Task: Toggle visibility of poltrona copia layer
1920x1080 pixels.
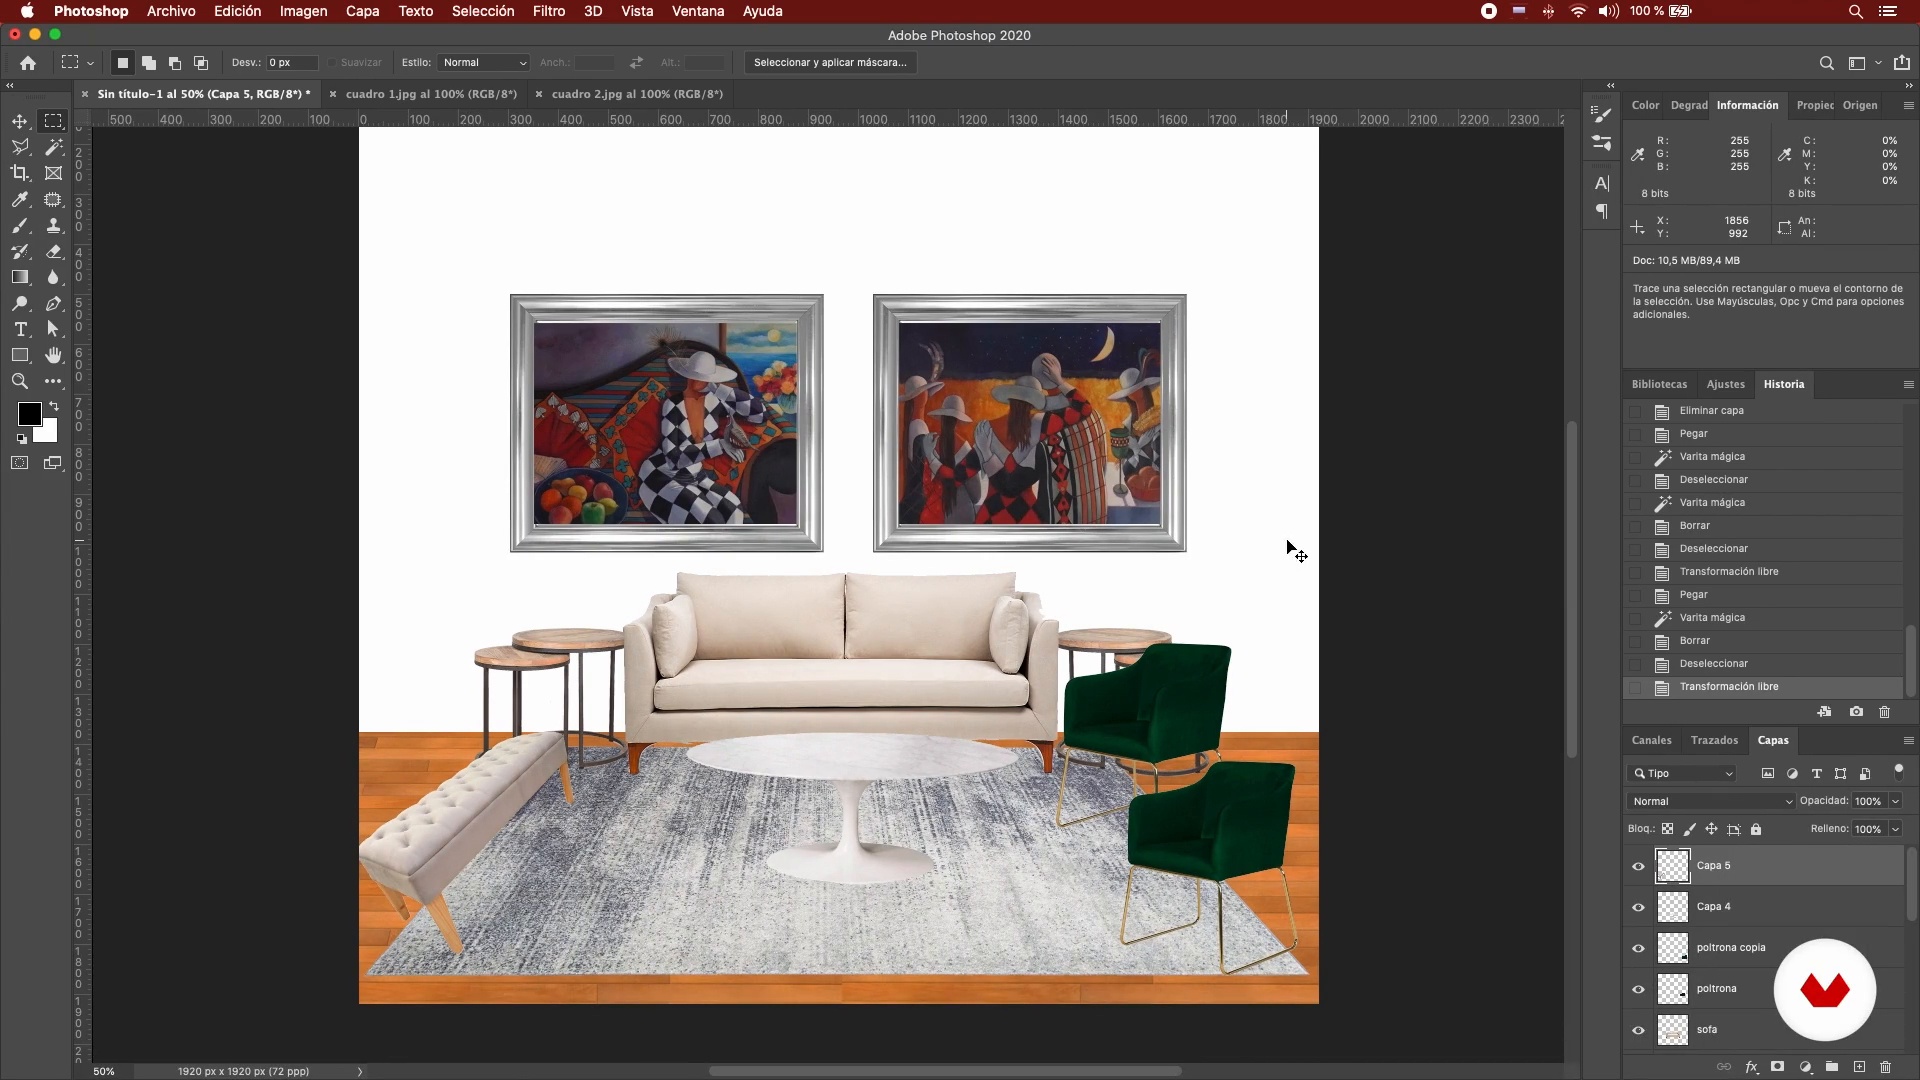Action: 1638,948
